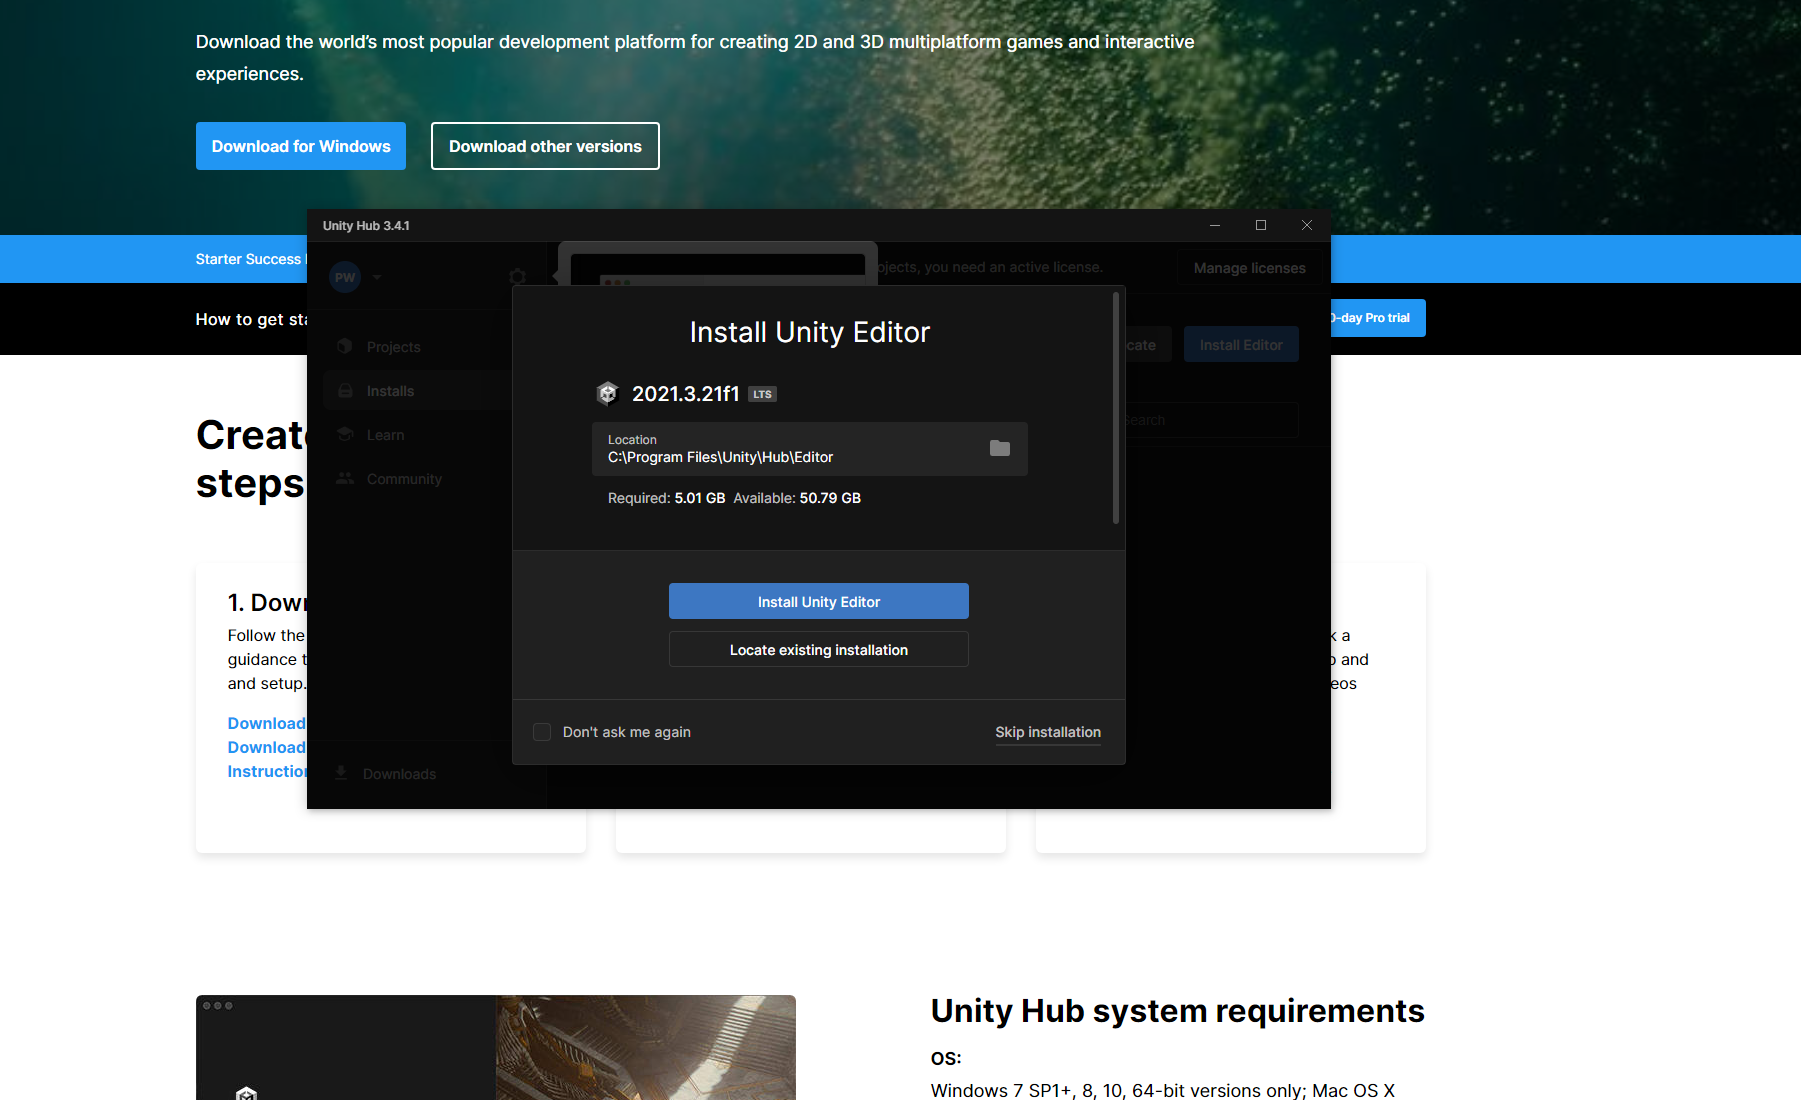This screenshot has height=1100, width=1801.
Task: Click Locate existing installation
Action: [818, 650]
